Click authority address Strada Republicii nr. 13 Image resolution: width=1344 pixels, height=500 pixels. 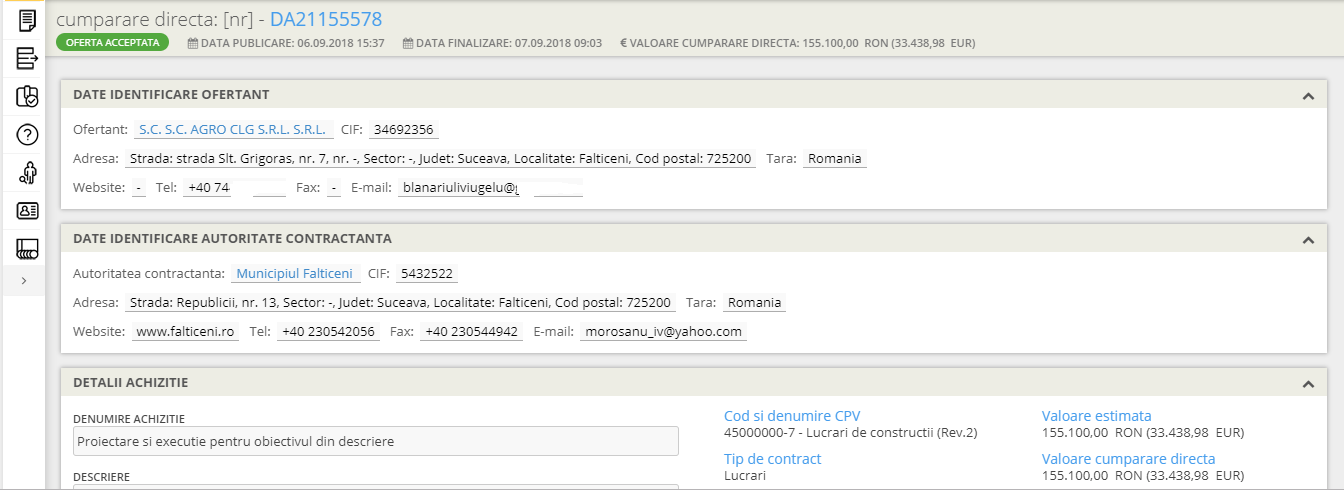(402, 303)
